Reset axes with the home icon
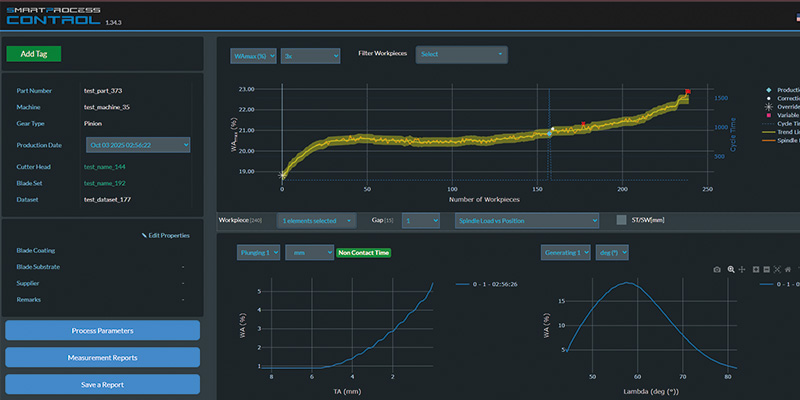 click(x=788, y=269)
